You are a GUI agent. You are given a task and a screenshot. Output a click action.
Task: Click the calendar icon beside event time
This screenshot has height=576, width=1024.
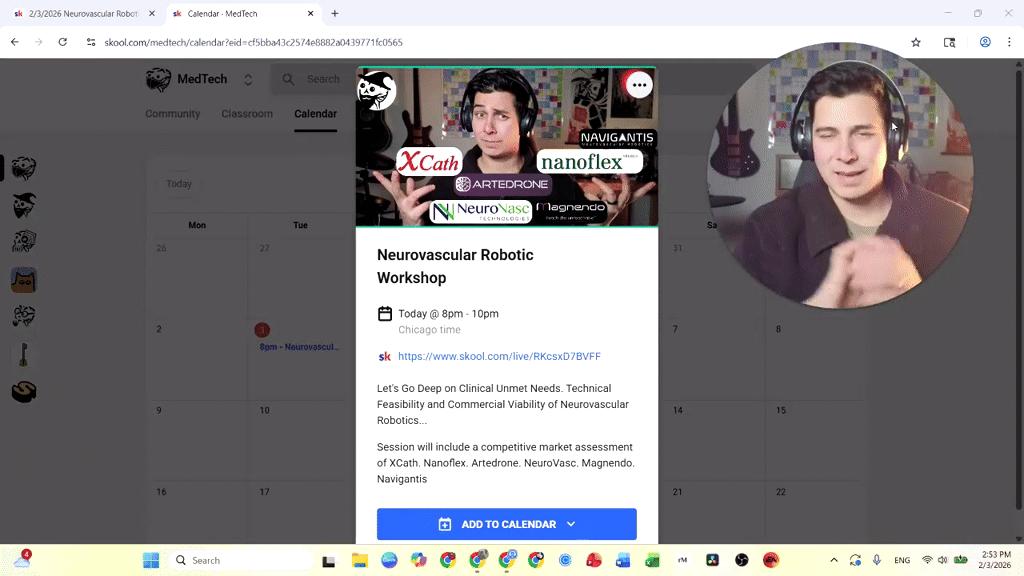(x=385, y=313)
